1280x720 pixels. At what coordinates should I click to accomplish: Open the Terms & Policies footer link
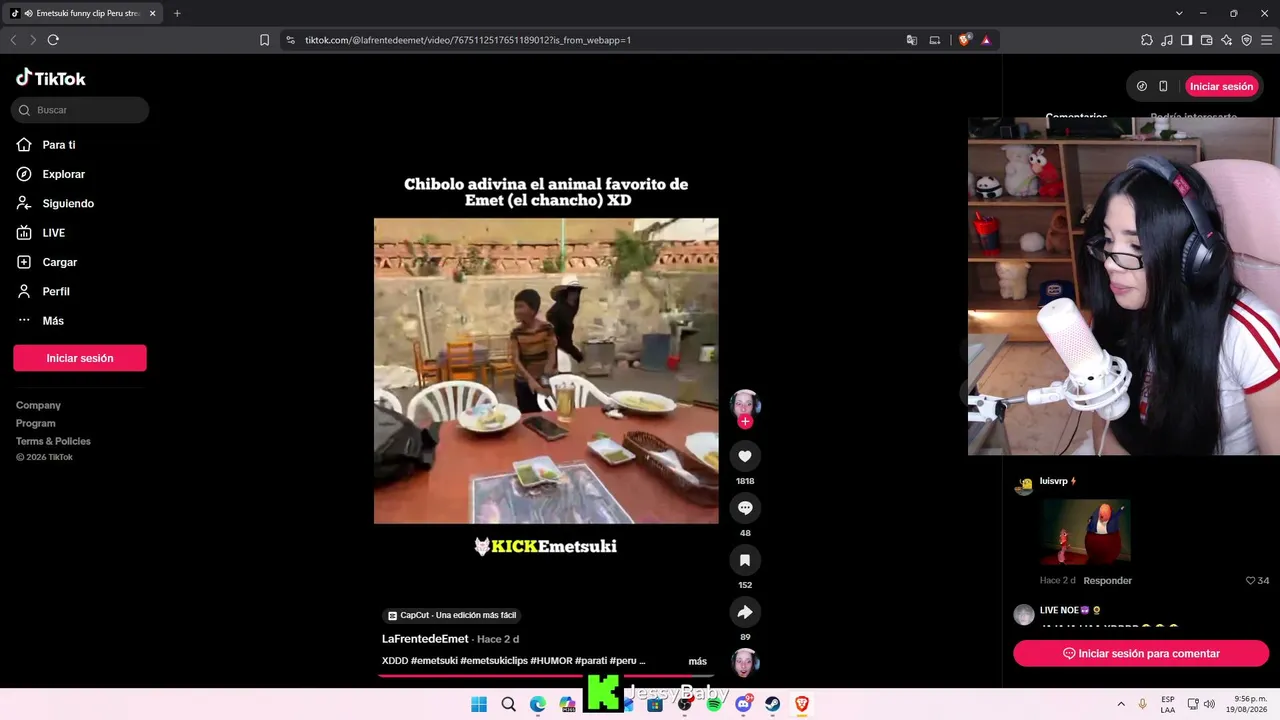pos(53,441)
